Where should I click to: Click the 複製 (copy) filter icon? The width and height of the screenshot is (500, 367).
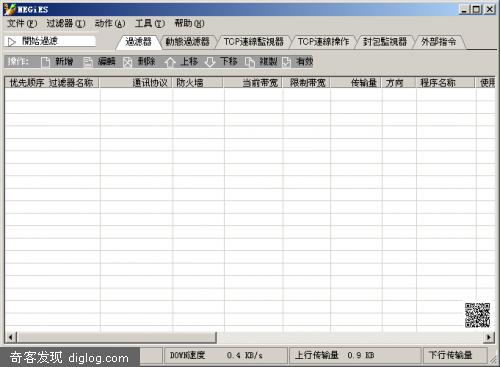249,62
